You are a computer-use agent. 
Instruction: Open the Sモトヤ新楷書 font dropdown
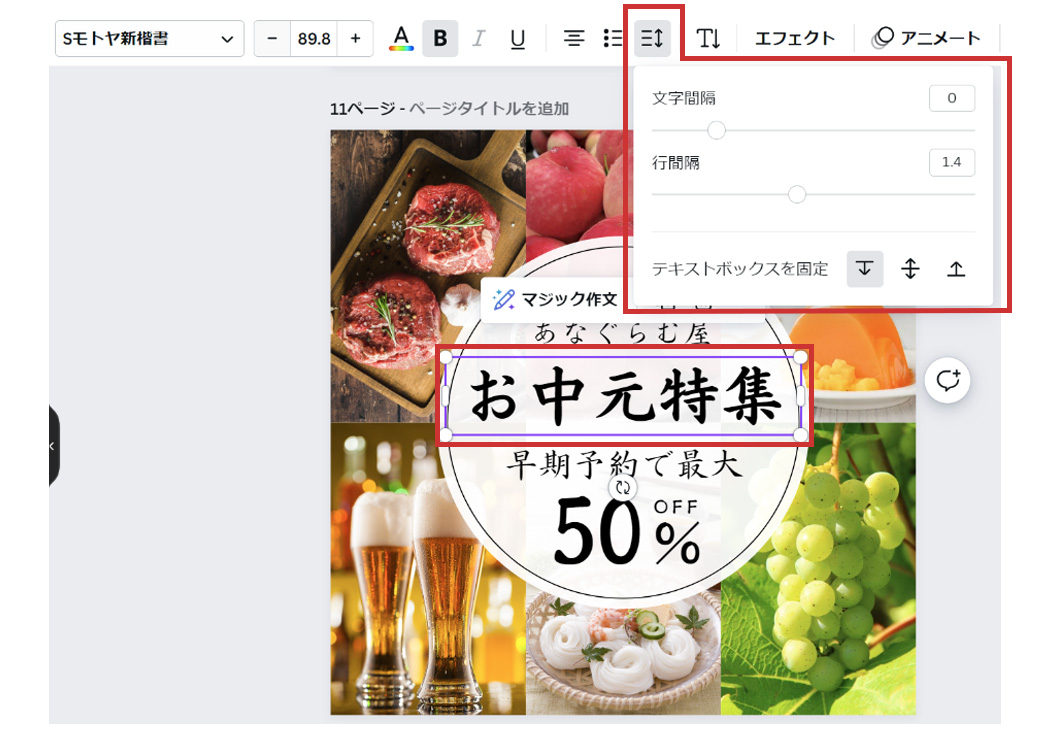(x=149, y=39)
